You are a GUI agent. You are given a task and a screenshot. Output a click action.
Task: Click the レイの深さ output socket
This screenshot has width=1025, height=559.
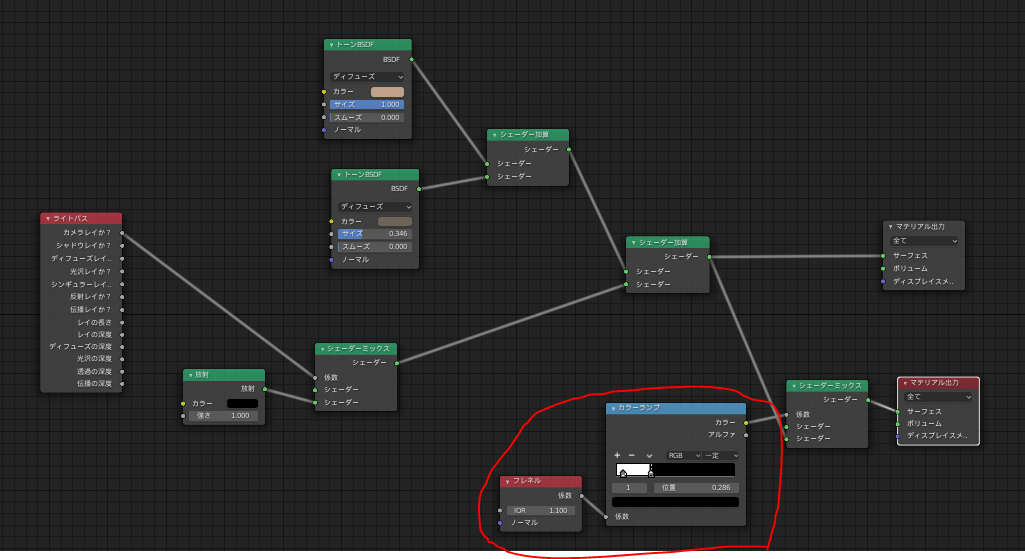pos(122,335)
